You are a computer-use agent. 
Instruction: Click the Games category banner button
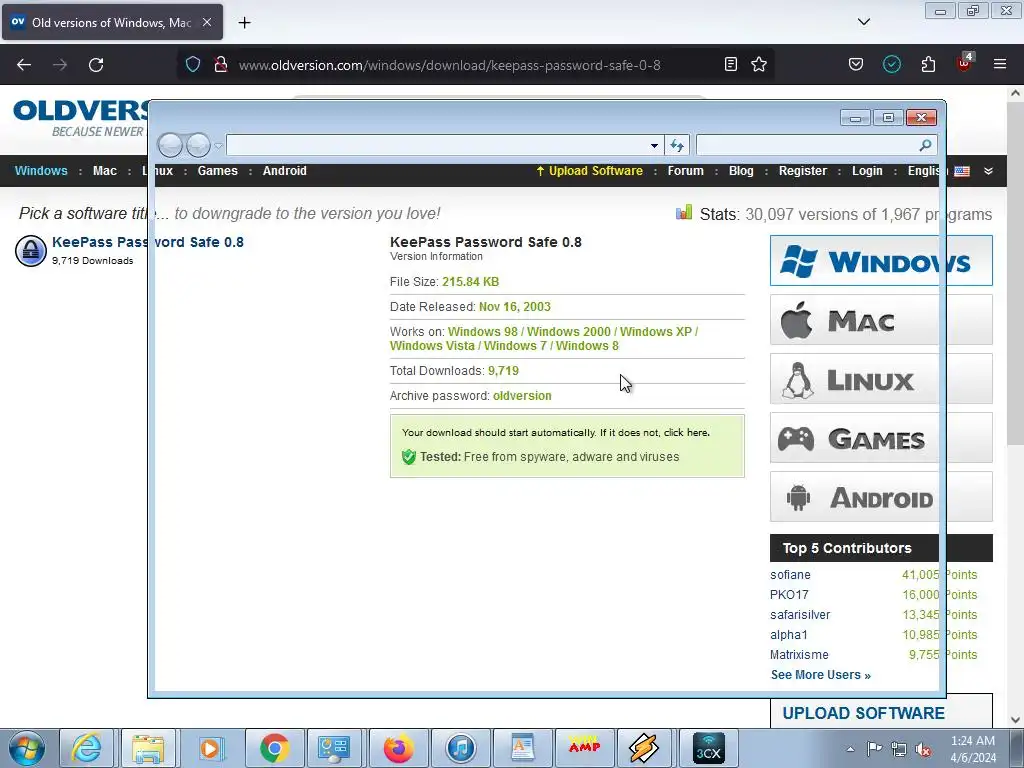pos(881,438)
